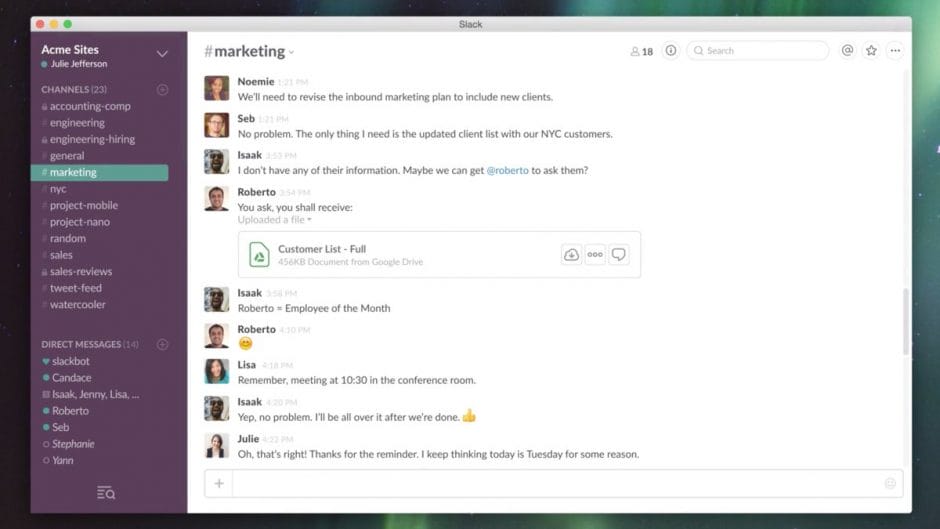Click the CHANNELS (23) header
940x529 pixels.
pos(74,89)
